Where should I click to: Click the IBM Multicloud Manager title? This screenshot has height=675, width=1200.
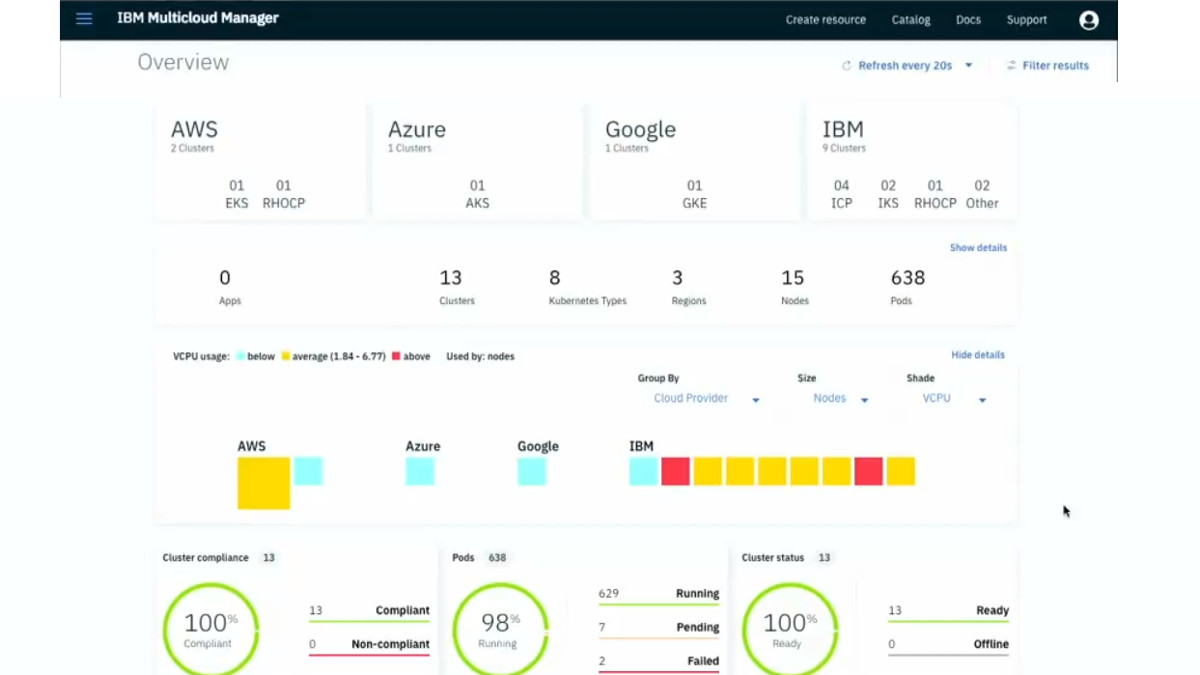click(x=198, y=18)
